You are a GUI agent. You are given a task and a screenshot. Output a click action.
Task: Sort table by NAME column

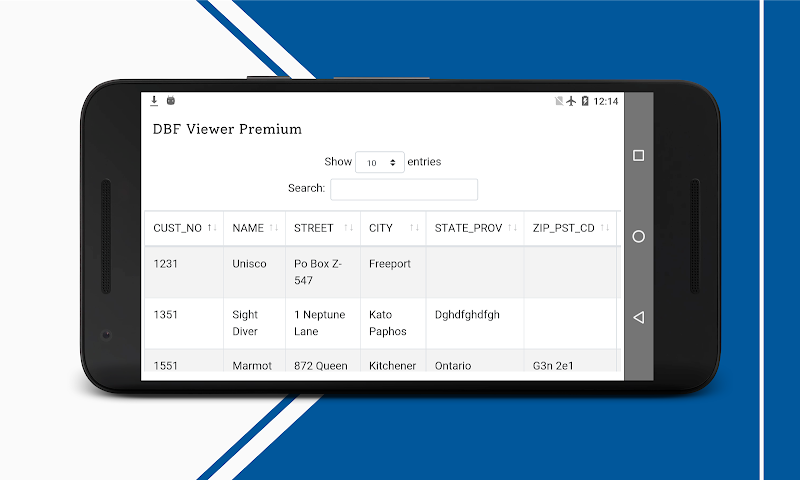click(255, 228)
